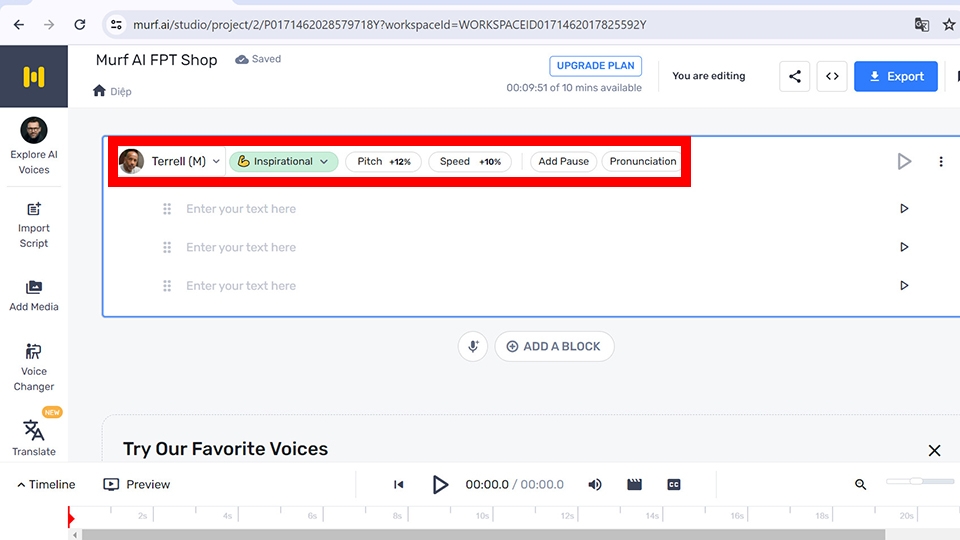Open the embed code icon

point(831,76)
